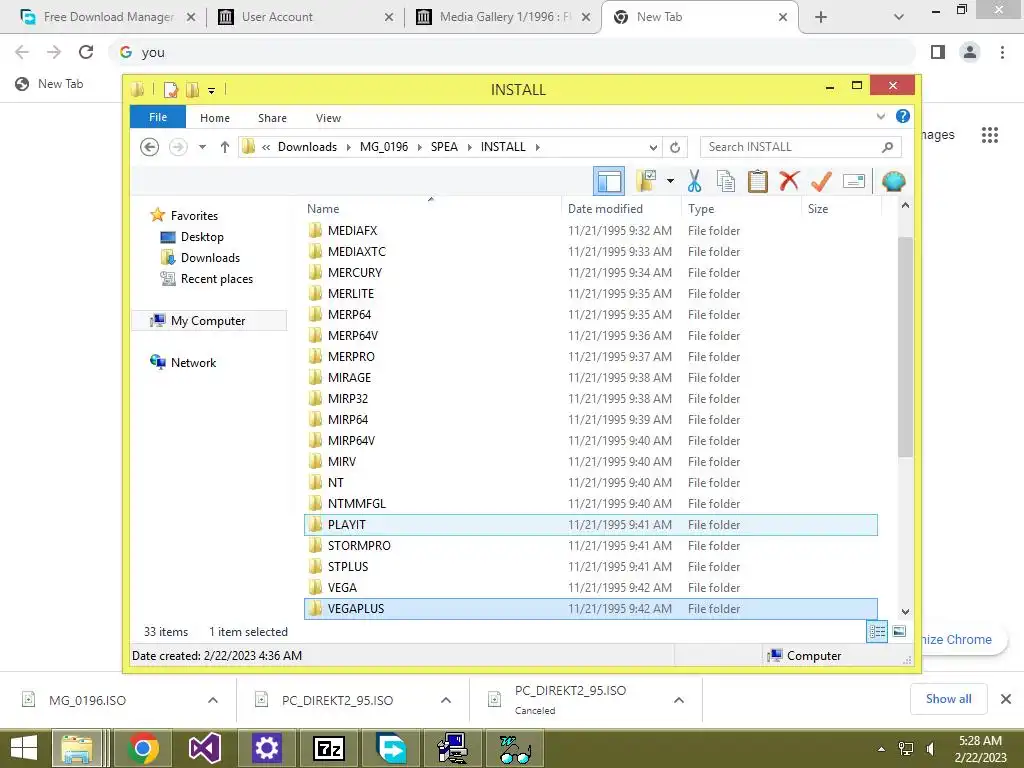This screenshot has width=1024, height=768.
Task: Sort by the Type column header
Action: tap(741, 209)
